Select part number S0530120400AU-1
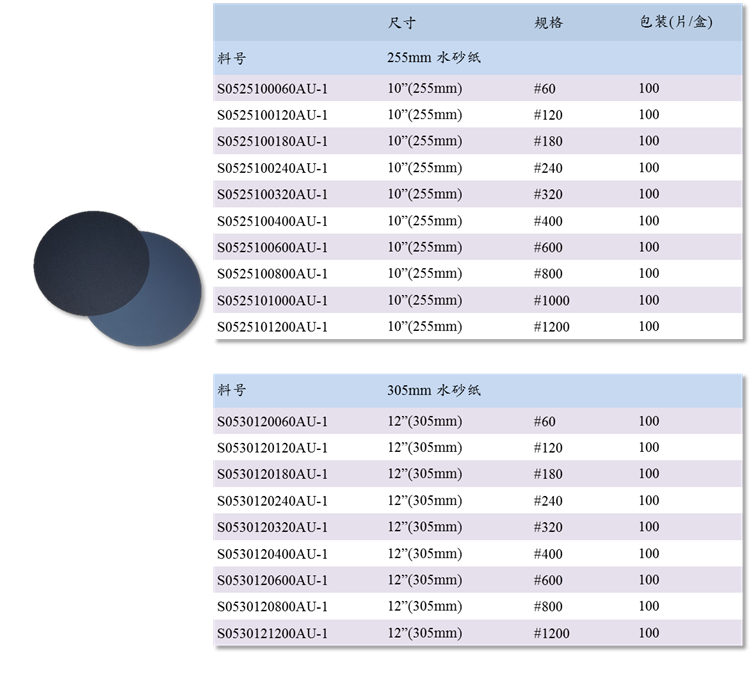The image size is (751, 681). point(272,554)
